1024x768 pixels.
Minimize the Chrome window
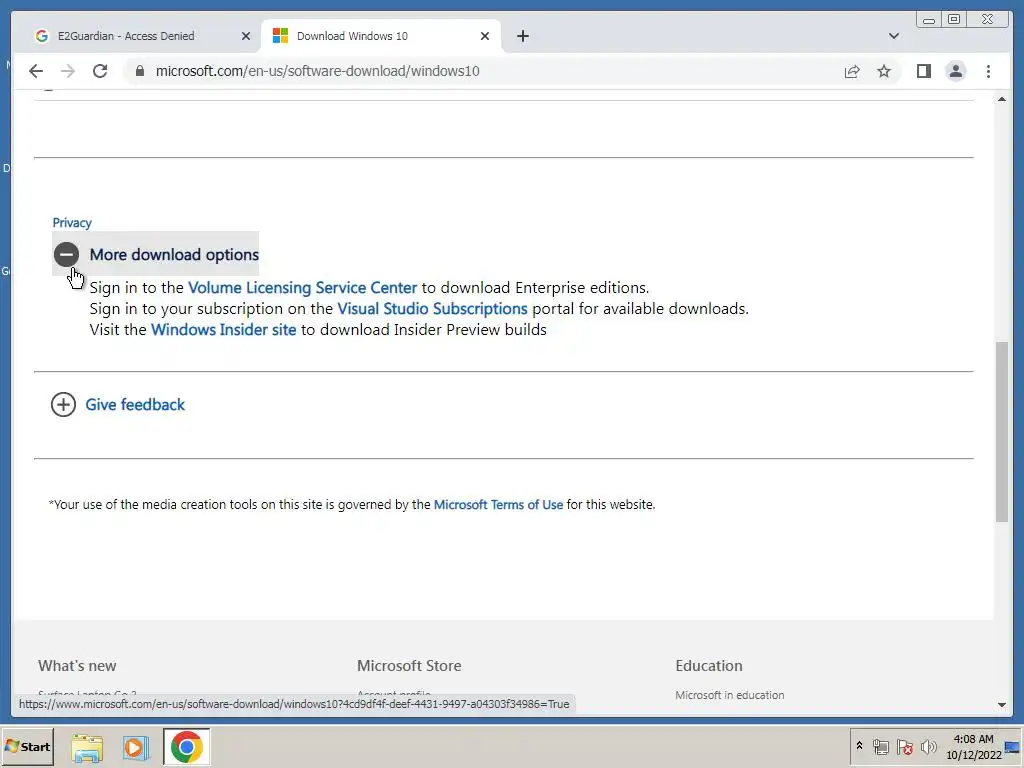point(929,20)
